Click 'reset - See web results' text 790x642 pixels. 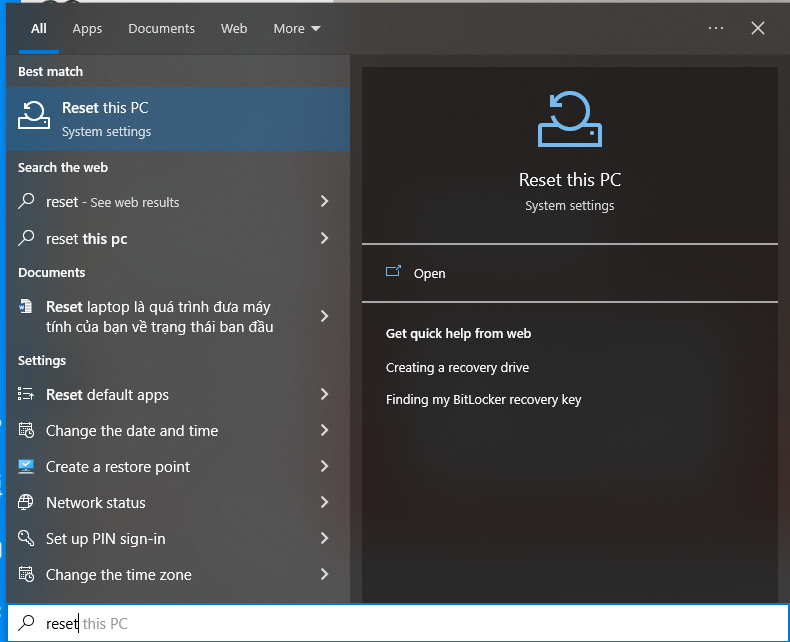click(113, 202)
